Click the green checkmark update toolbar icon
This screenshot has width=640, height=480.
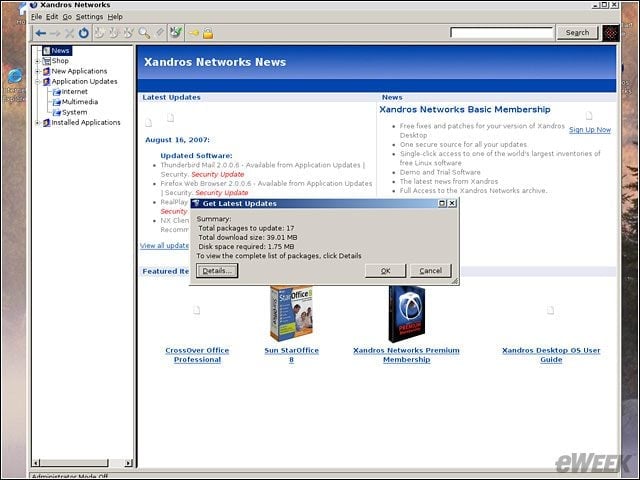[176, 32]
